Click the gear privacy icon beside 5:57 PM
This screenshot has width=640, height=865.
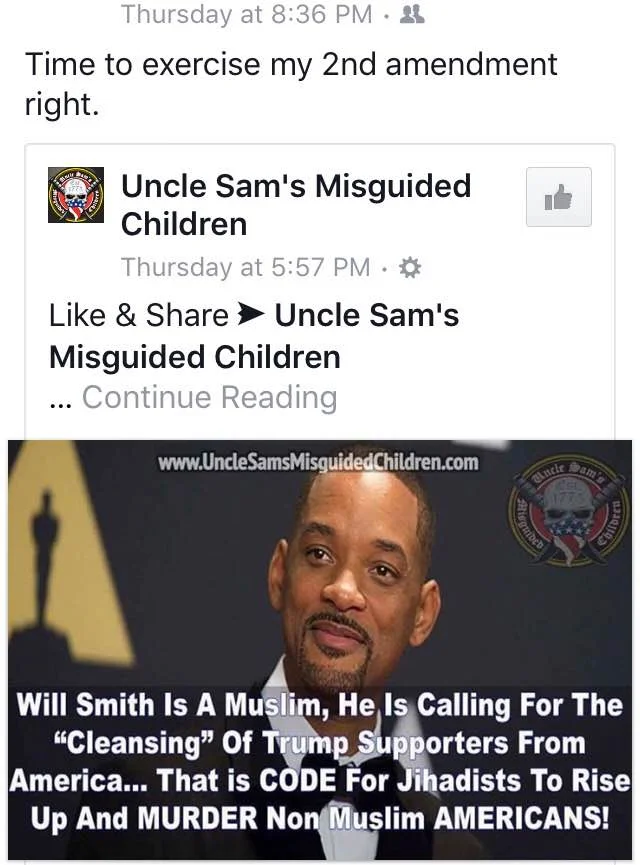[x=409, y=268]
